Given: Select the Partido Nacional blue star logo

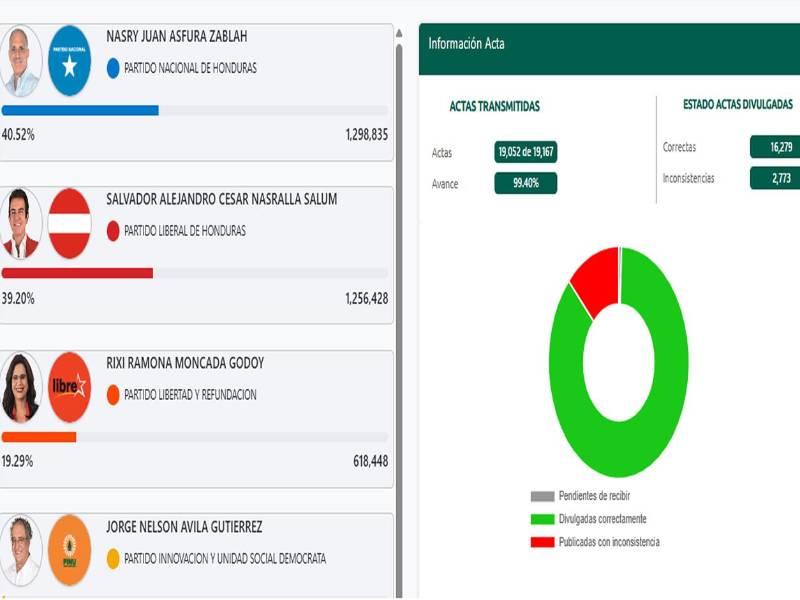Looking at the screenshot, I should click(69, 45).
